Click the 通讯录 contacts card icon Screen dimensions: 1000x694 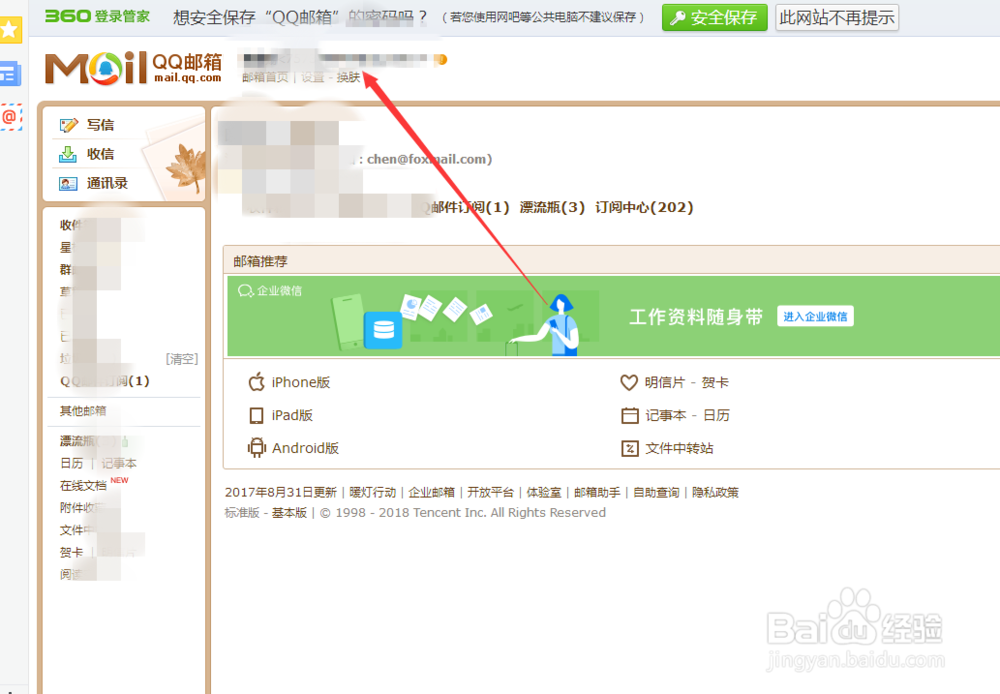68,184
